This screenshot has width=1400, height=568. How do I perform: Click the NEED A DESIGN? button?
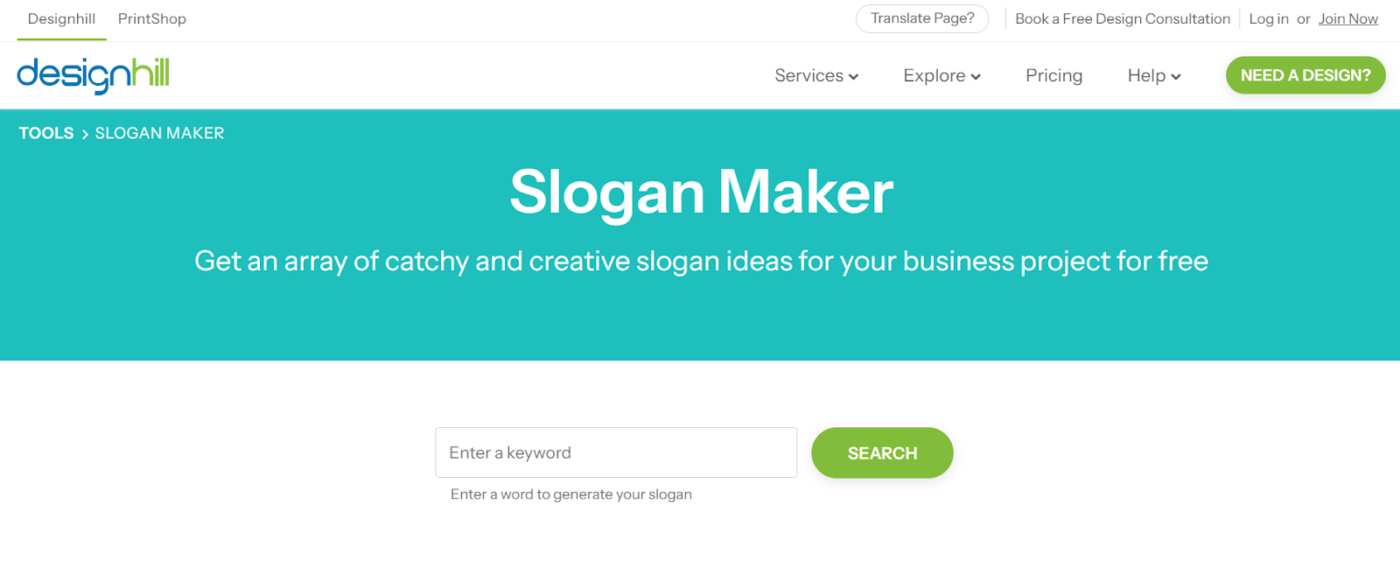(x=1305, y=75)
